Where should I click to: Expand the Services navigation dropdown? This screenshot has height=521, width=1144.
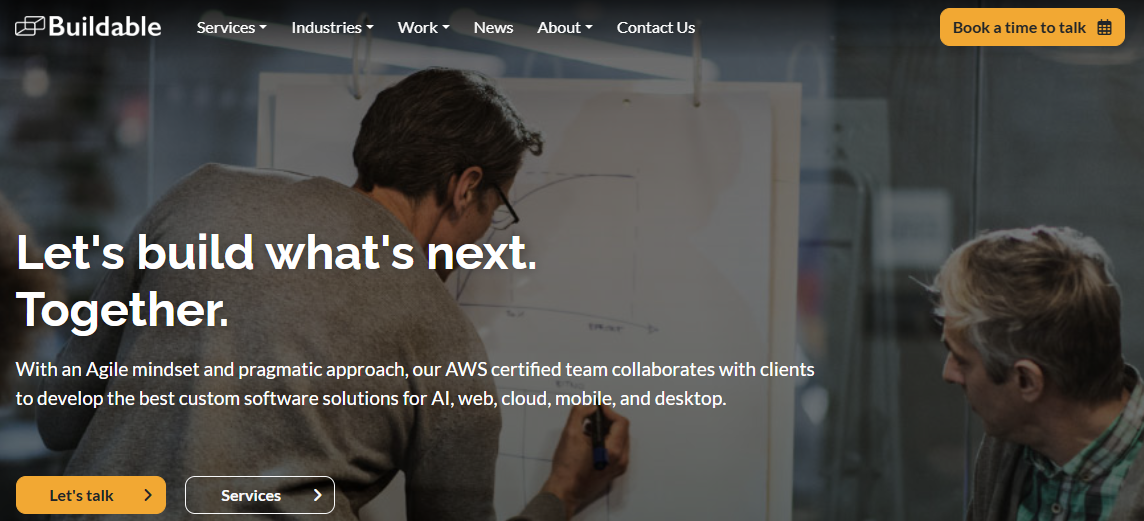tap(231, 28)
